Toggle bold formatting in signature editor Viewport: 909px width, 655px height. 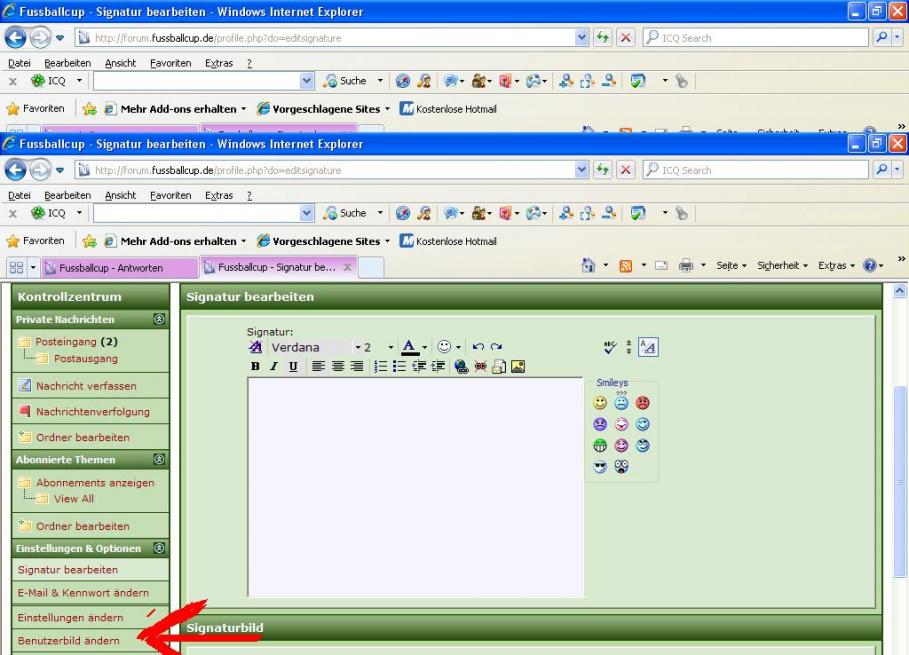pyautogui.click(x=256, y=367)
